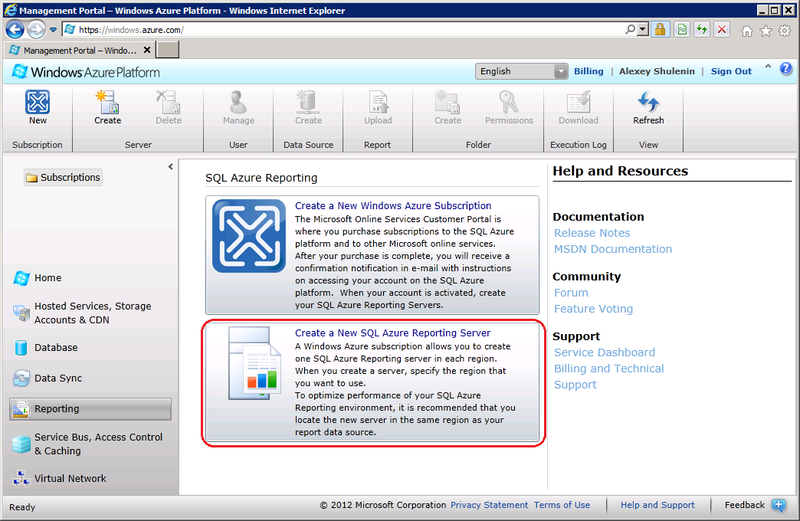Open Privacy Statement footer link
This screenshot has width=800, height=521.
(489, 505)
